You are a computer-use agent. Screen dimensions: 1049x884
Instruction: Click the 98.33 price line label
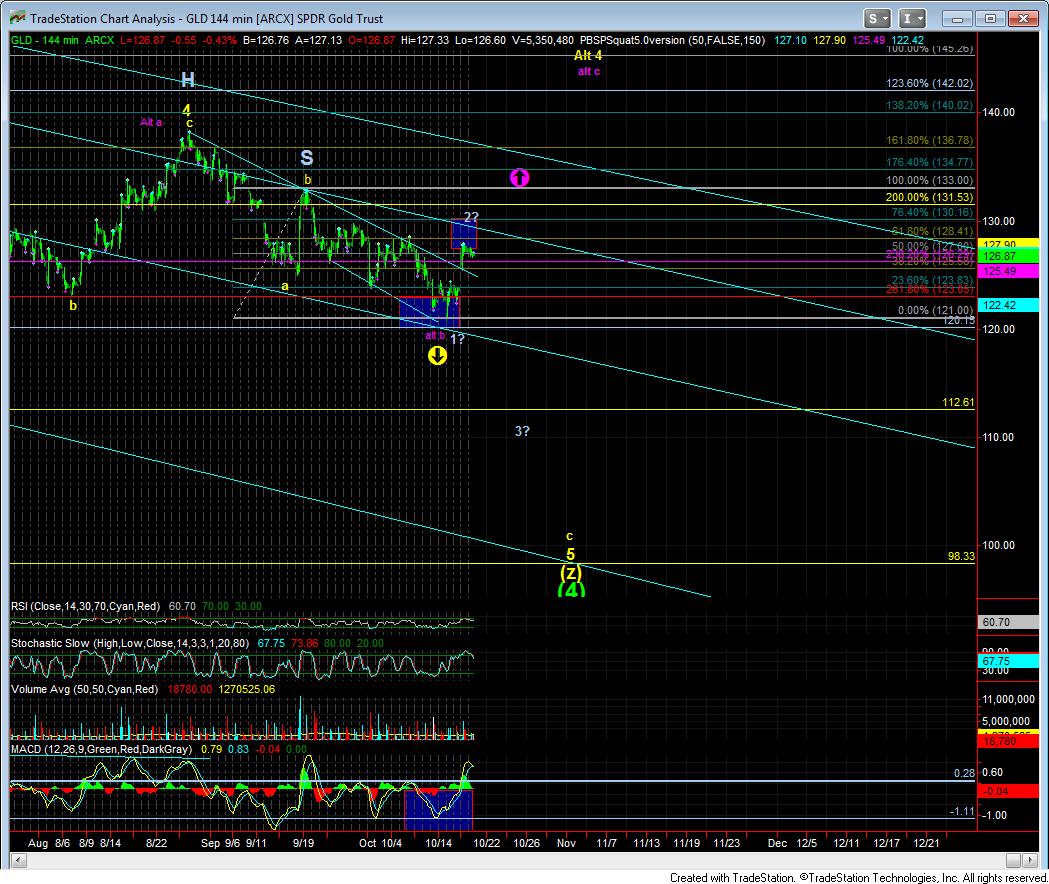pyautogui.click(x=961, y=556)
